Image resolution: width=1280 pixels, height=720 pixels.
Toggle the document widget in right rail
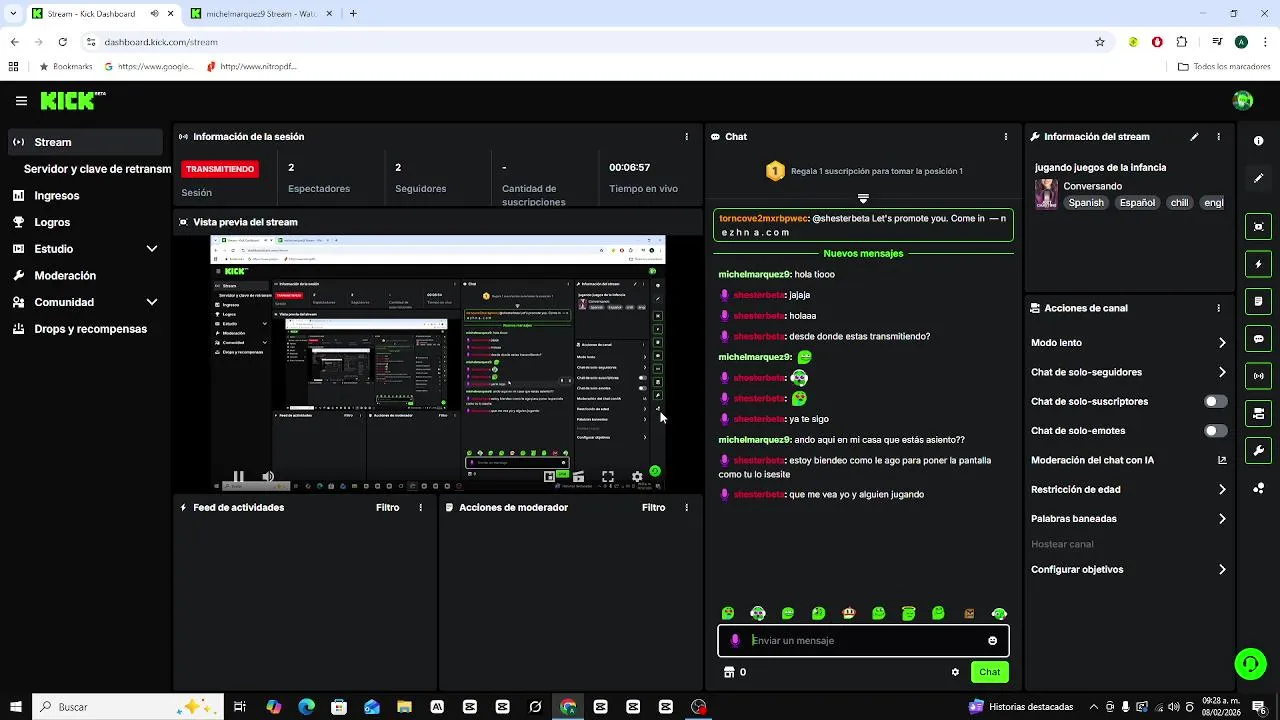tap(1259, 301)
